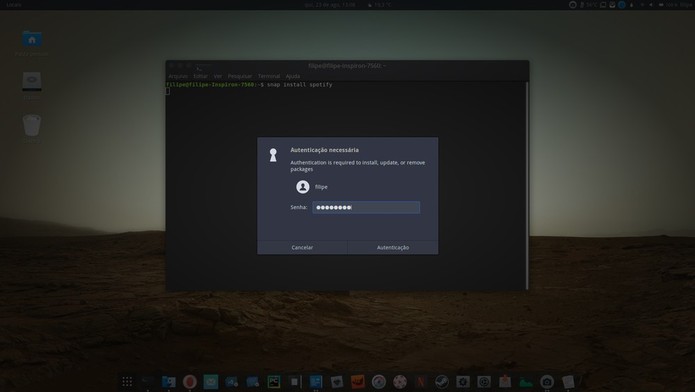Open the file manager icon in the dock
Screen dimensions: 695x392
tap(168, 381)
